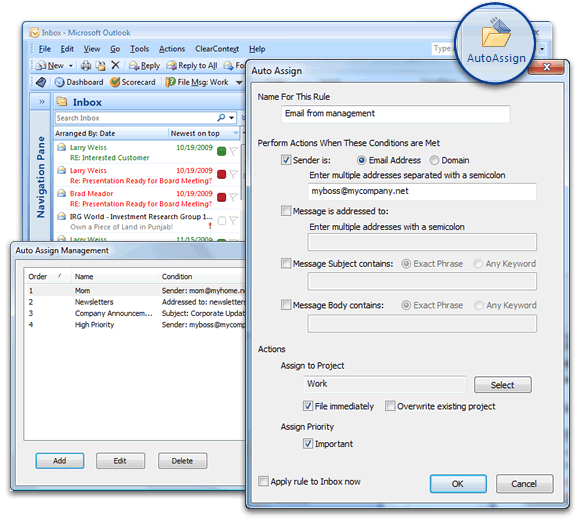Image resolution: width=579 pixels, height=526 pixels.
Task: Open the Dashboard toolbar icon
Action: [59, 82]
